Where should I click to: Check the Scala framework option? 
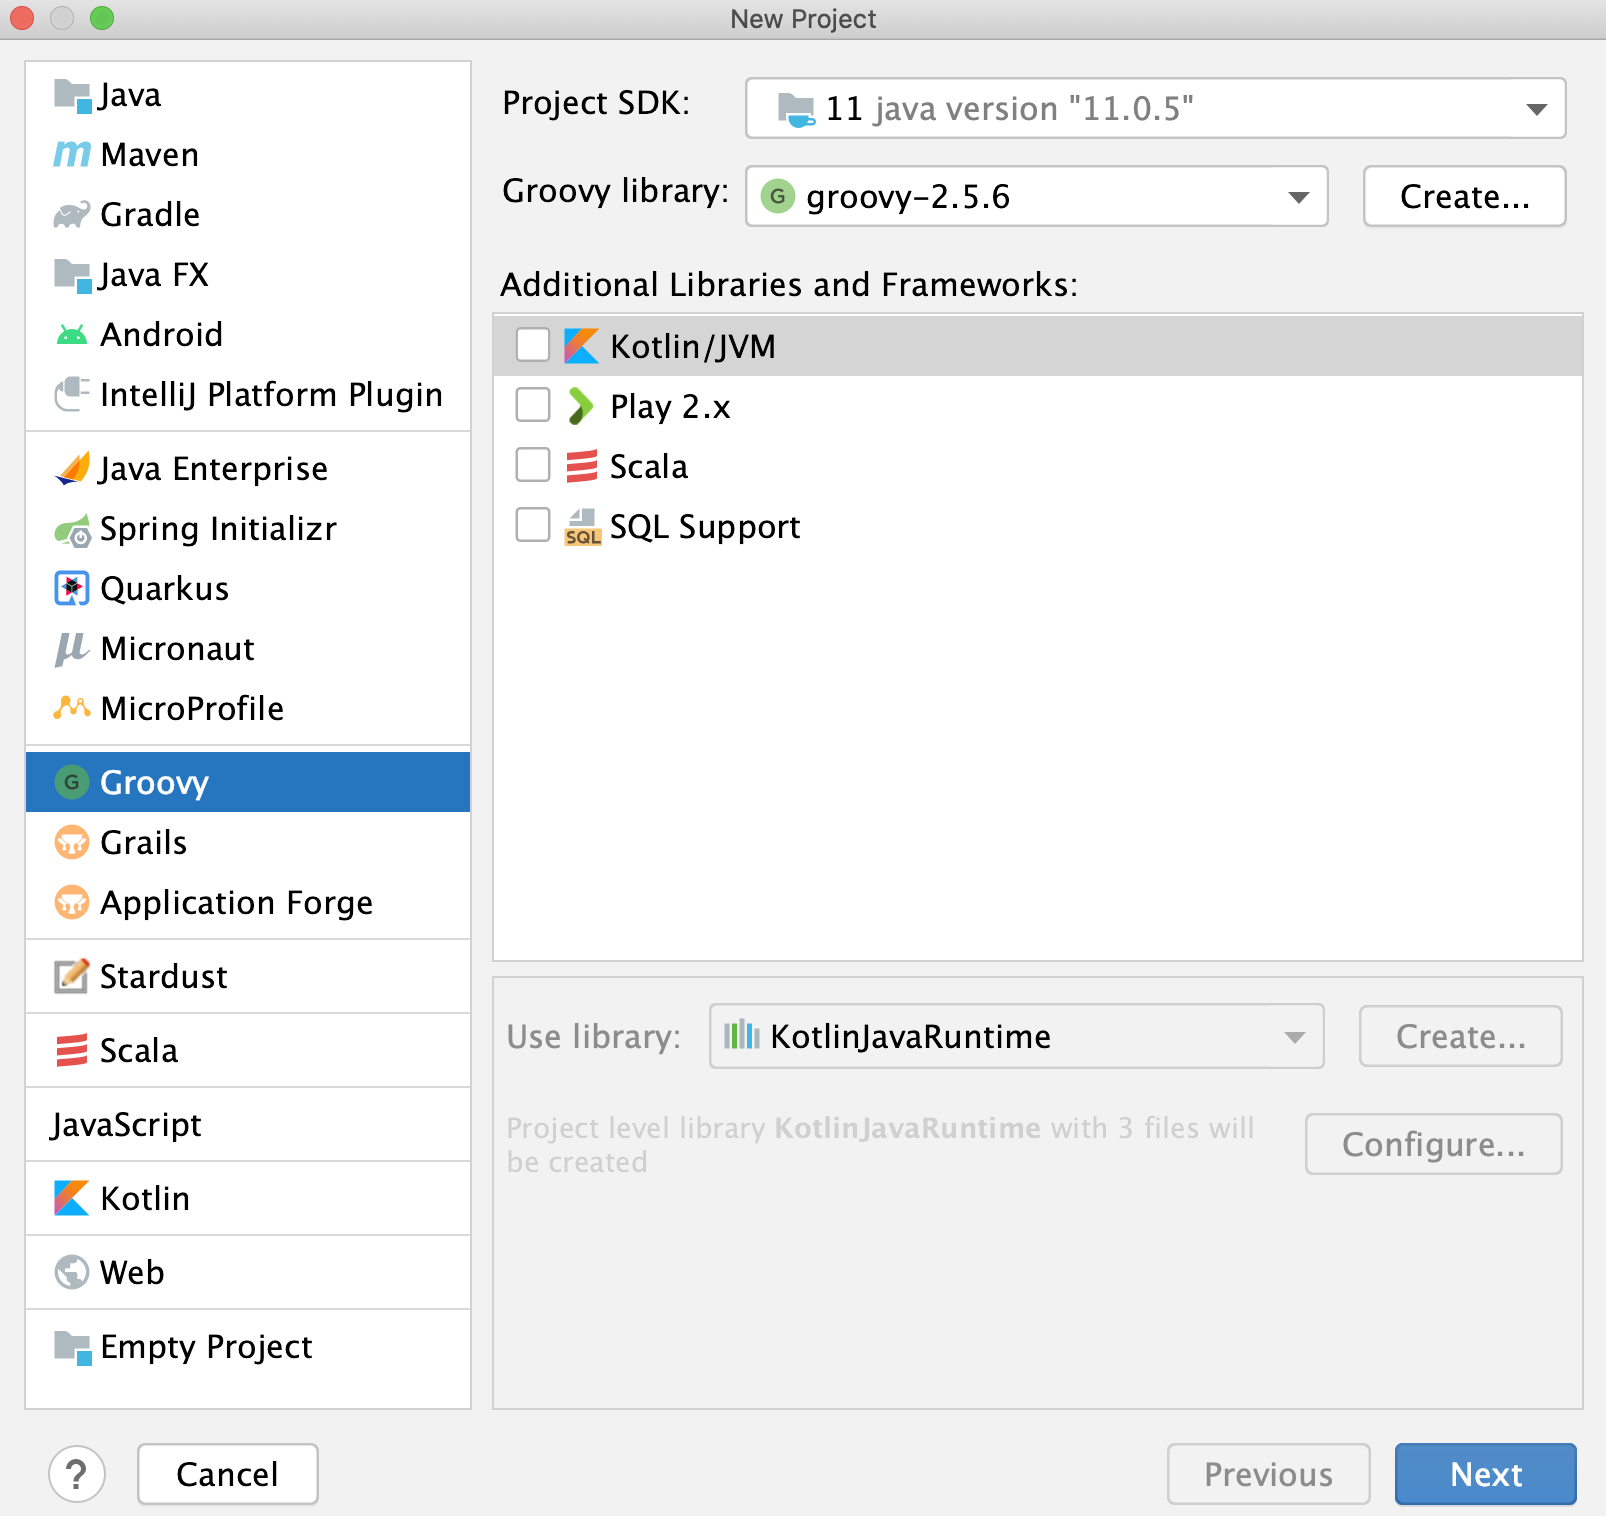pyautogui.click(x=533, y=464)
